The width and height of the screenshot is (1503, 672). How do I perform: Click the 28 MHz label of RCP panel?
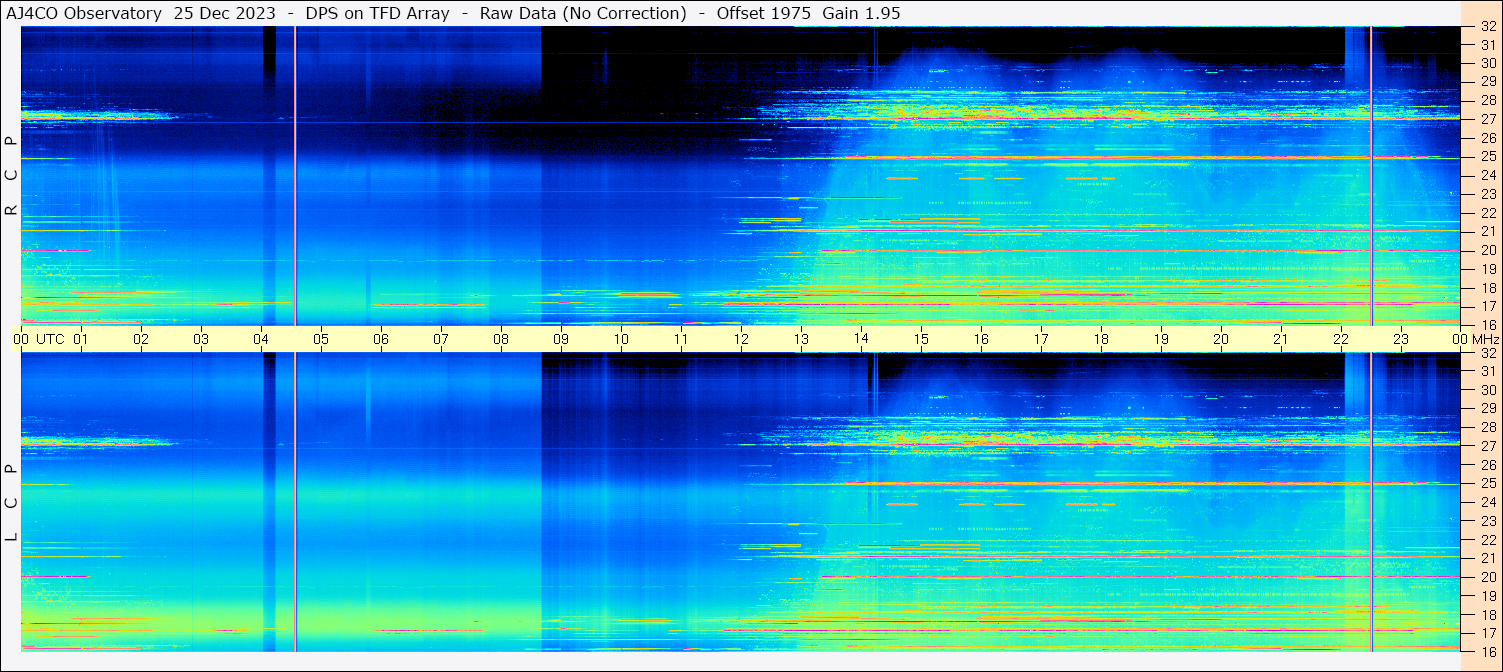tap(1488, 101)
